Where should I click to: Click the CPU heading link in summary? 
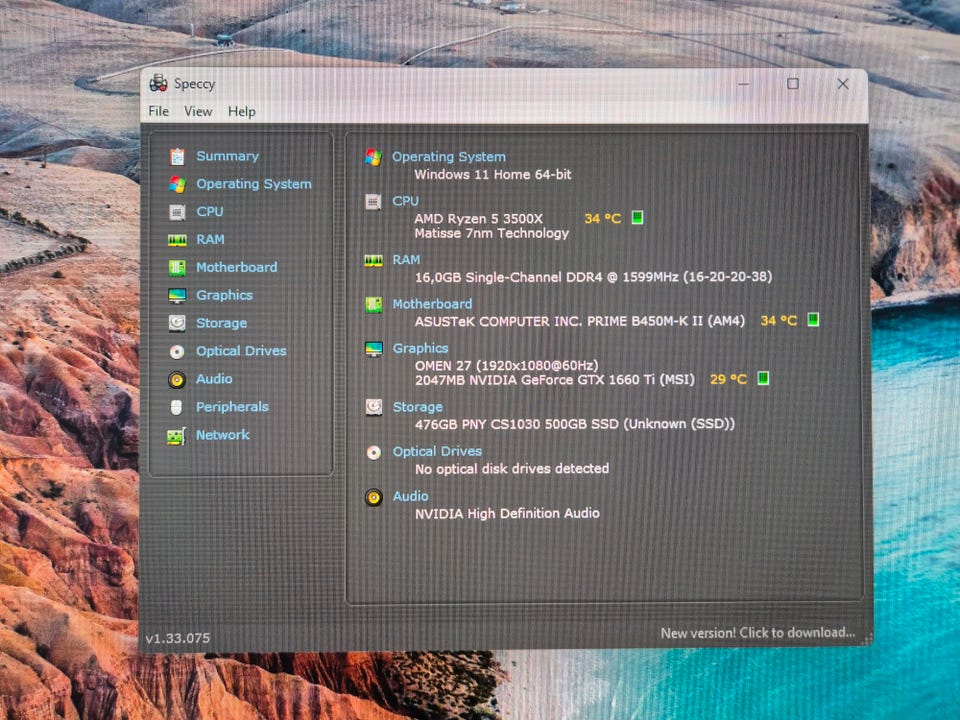(x=405, y=201)
